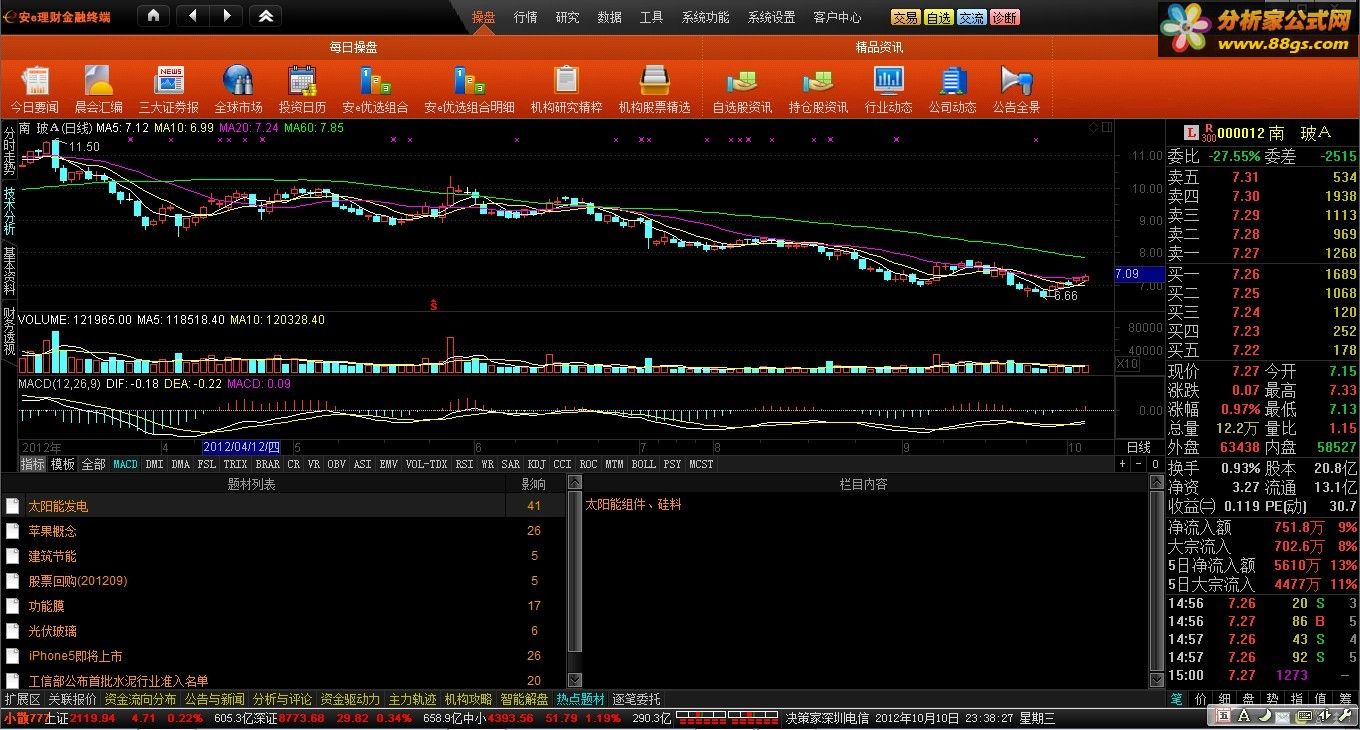
Task: Switch to the 主力轨迹 bottom tab
Action: [412, 699]
